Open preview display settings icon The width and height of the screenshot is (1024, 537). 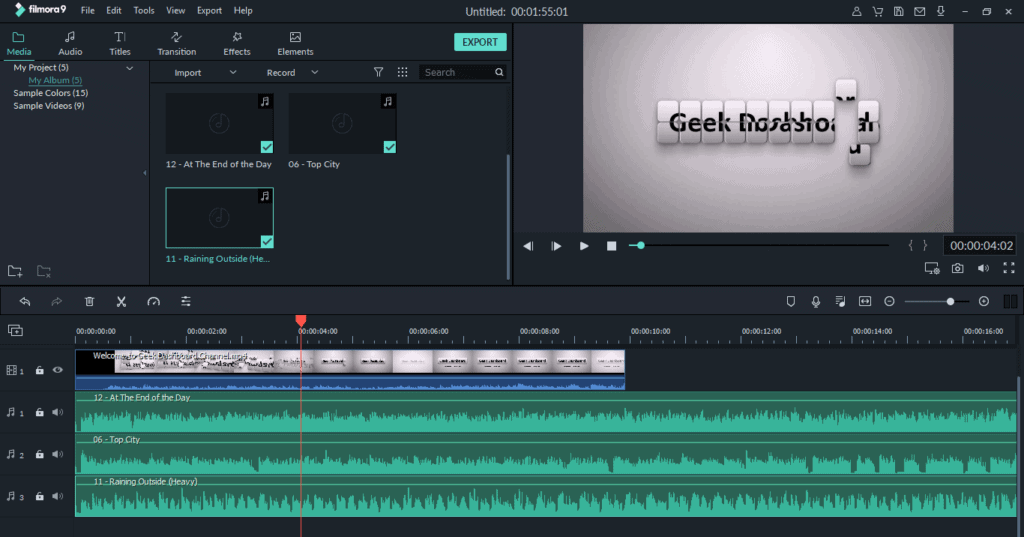click(932, 268)
